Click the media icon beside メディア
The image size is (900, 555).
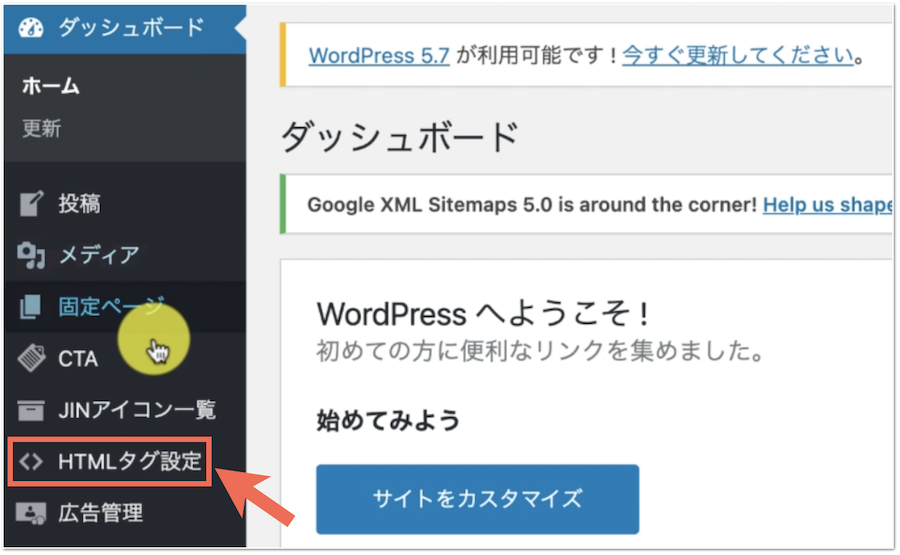click(x=32, y=256)
